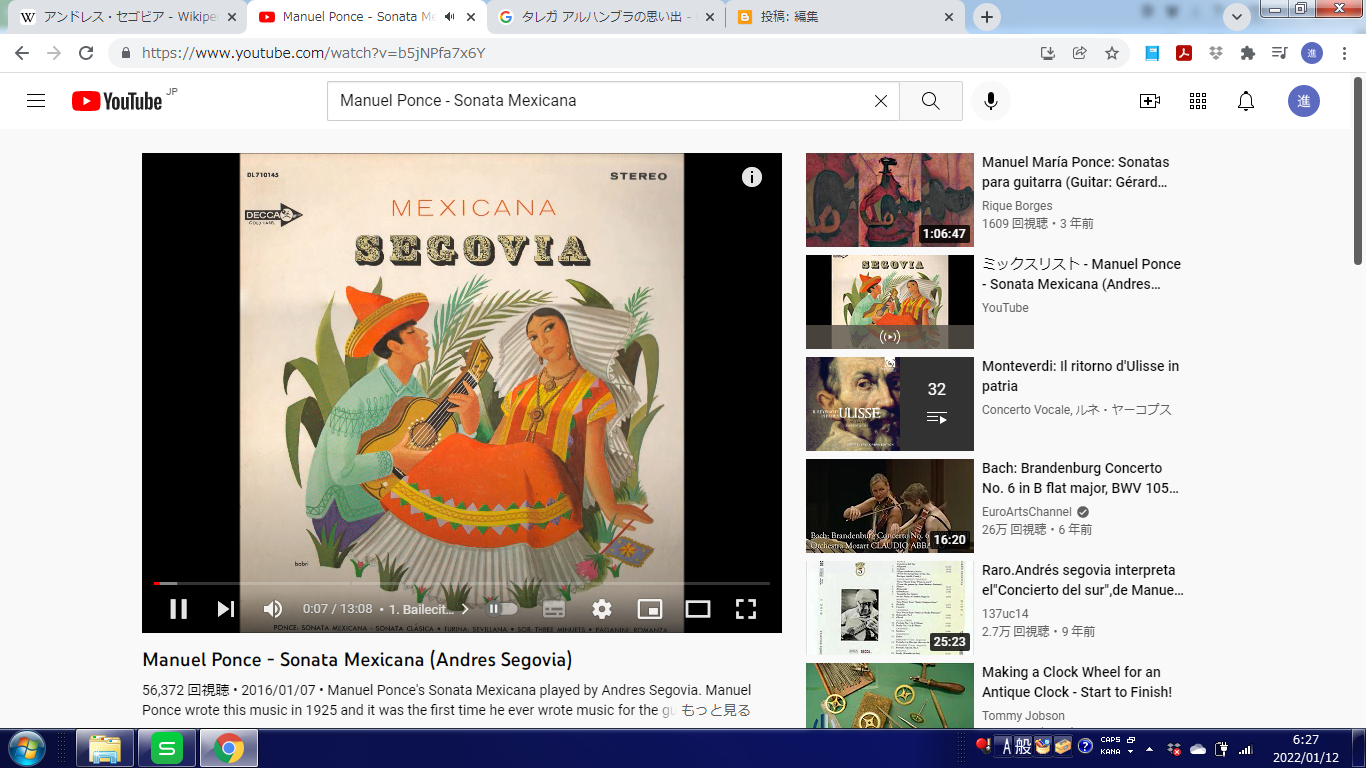Open the notifications bell
The height and width of the screenshot is (768, 1366).
(1246, 101)
